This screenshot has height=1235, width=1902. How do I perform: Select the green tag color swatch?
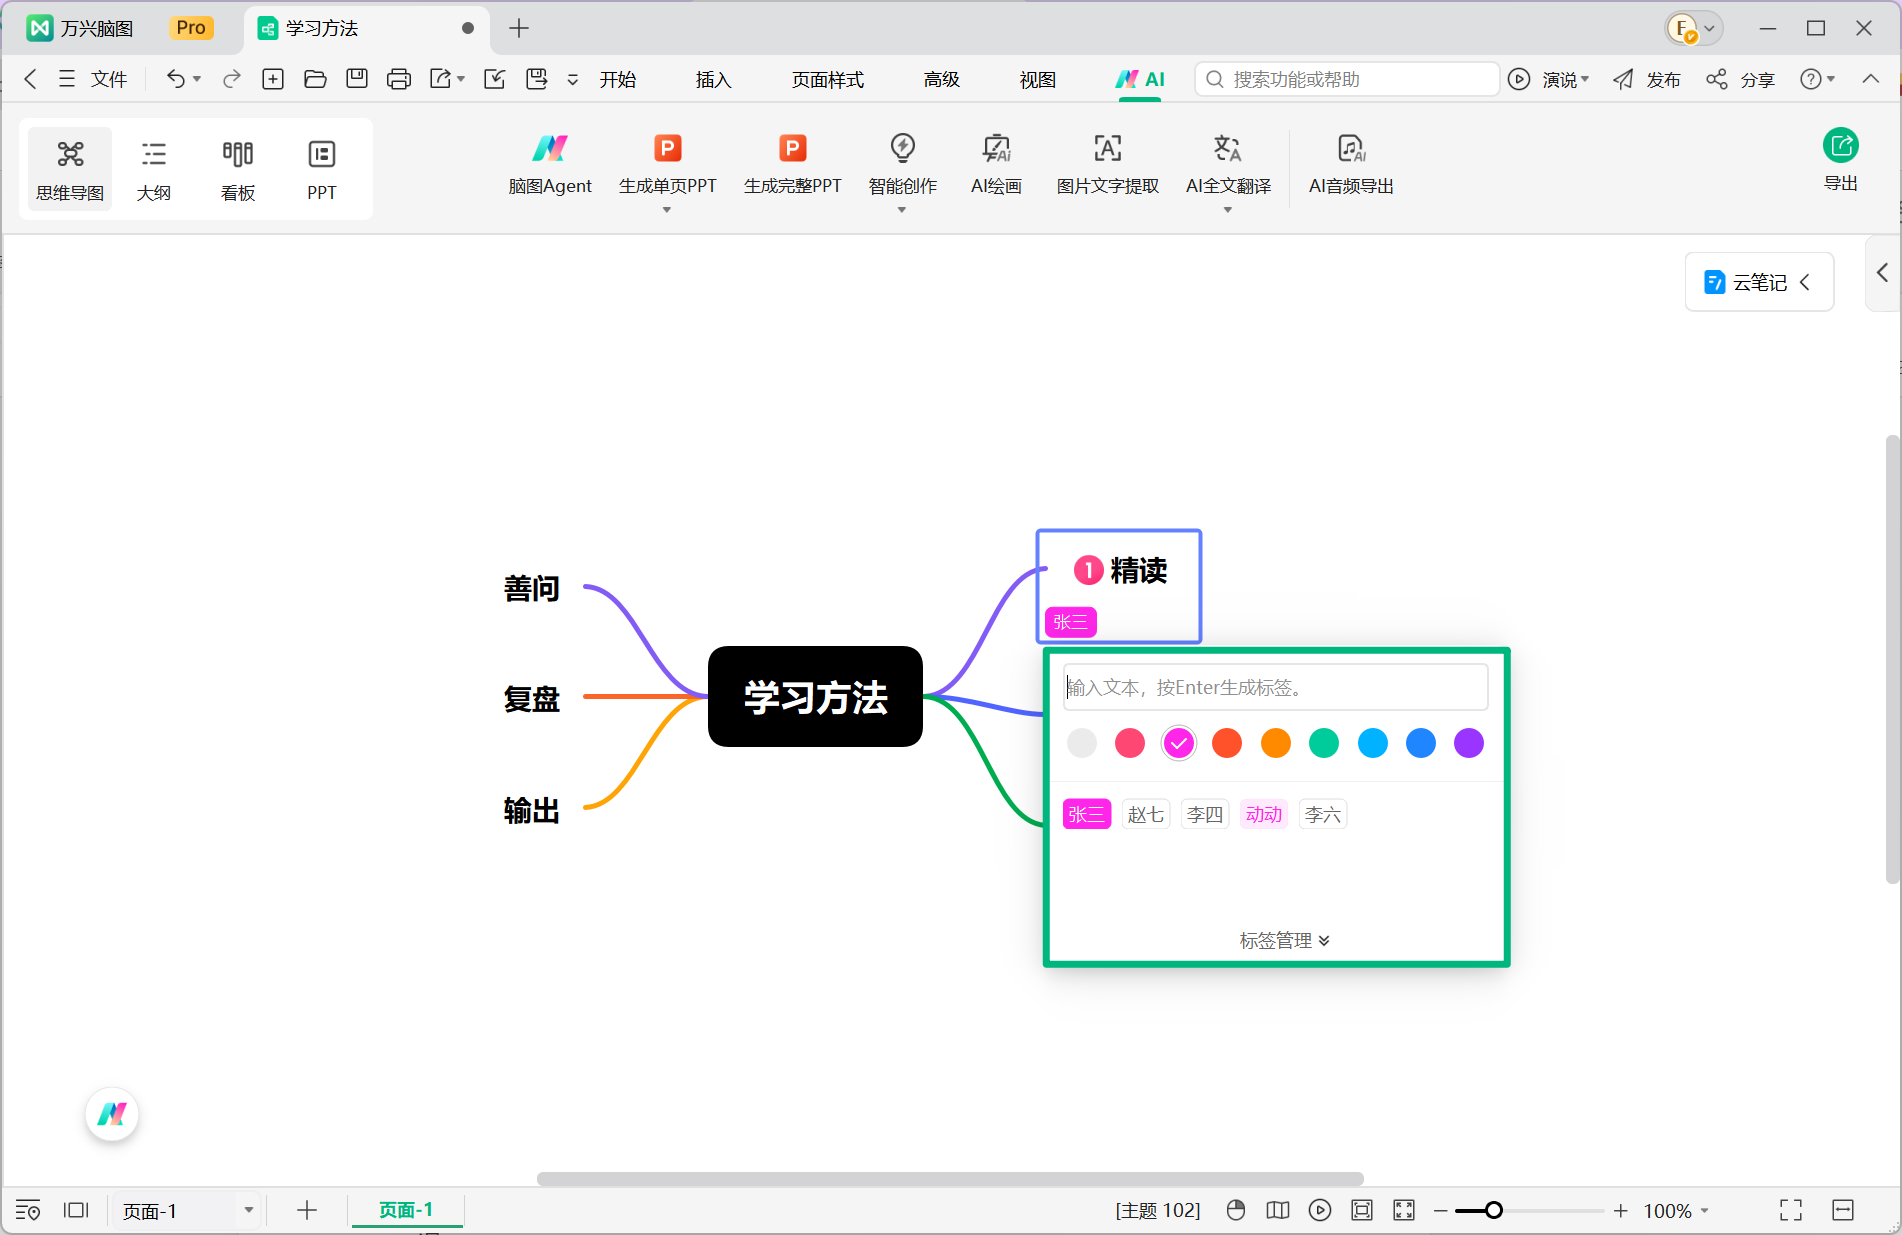1324,743
